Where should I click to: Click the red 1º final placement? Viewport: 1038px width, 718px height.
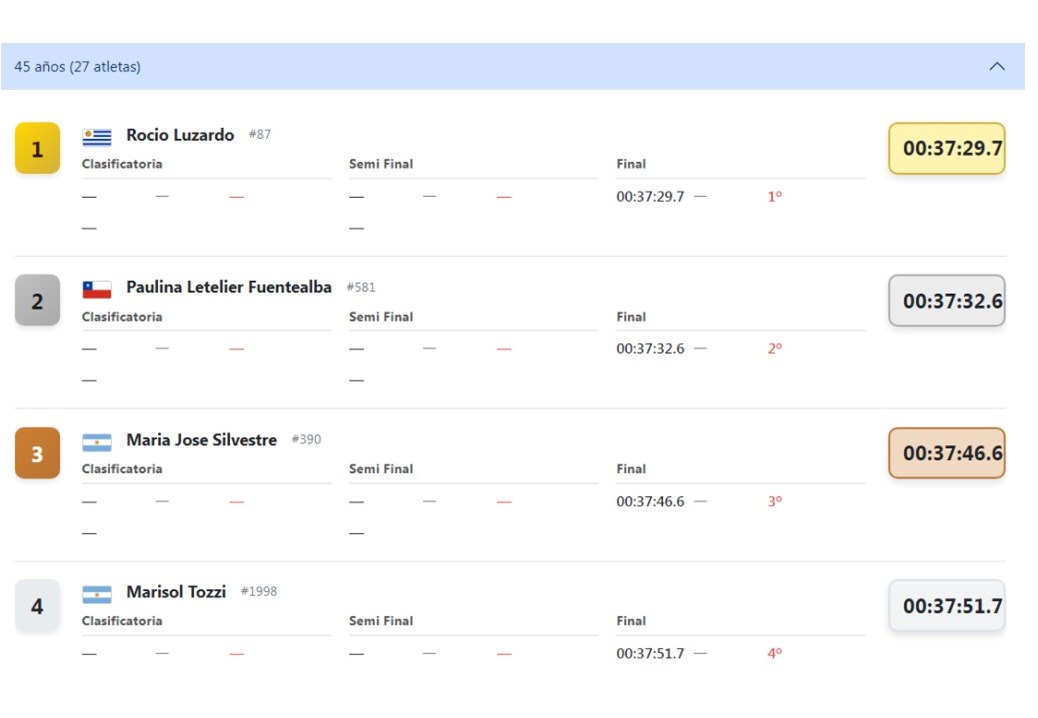coord(774,197)
